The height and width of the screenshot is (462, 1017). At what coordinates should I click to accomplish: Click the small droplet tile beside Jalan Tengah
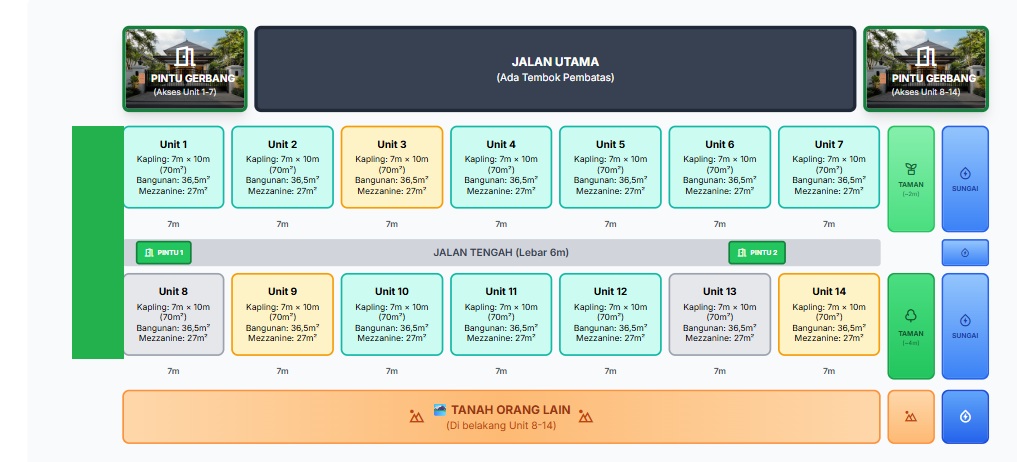coord(965,253)
